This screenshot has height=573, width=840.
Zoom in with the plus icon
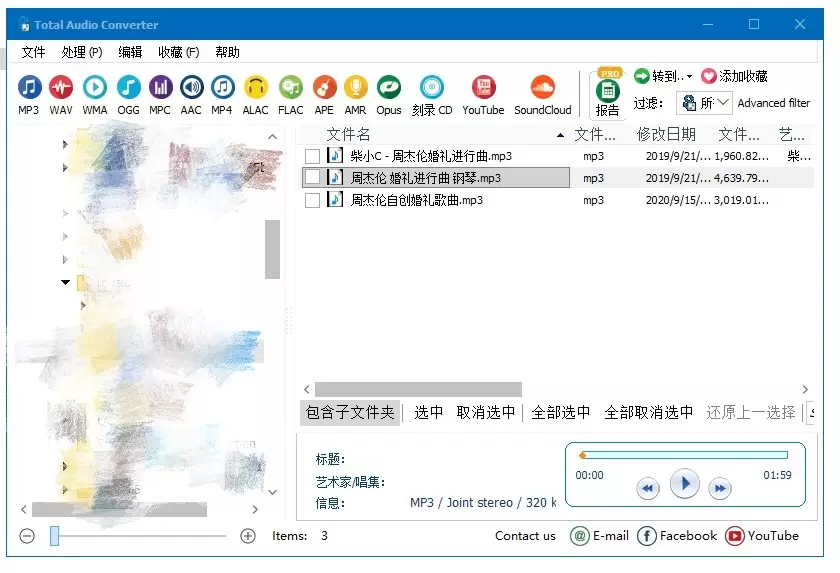click(x=248, y=536)
